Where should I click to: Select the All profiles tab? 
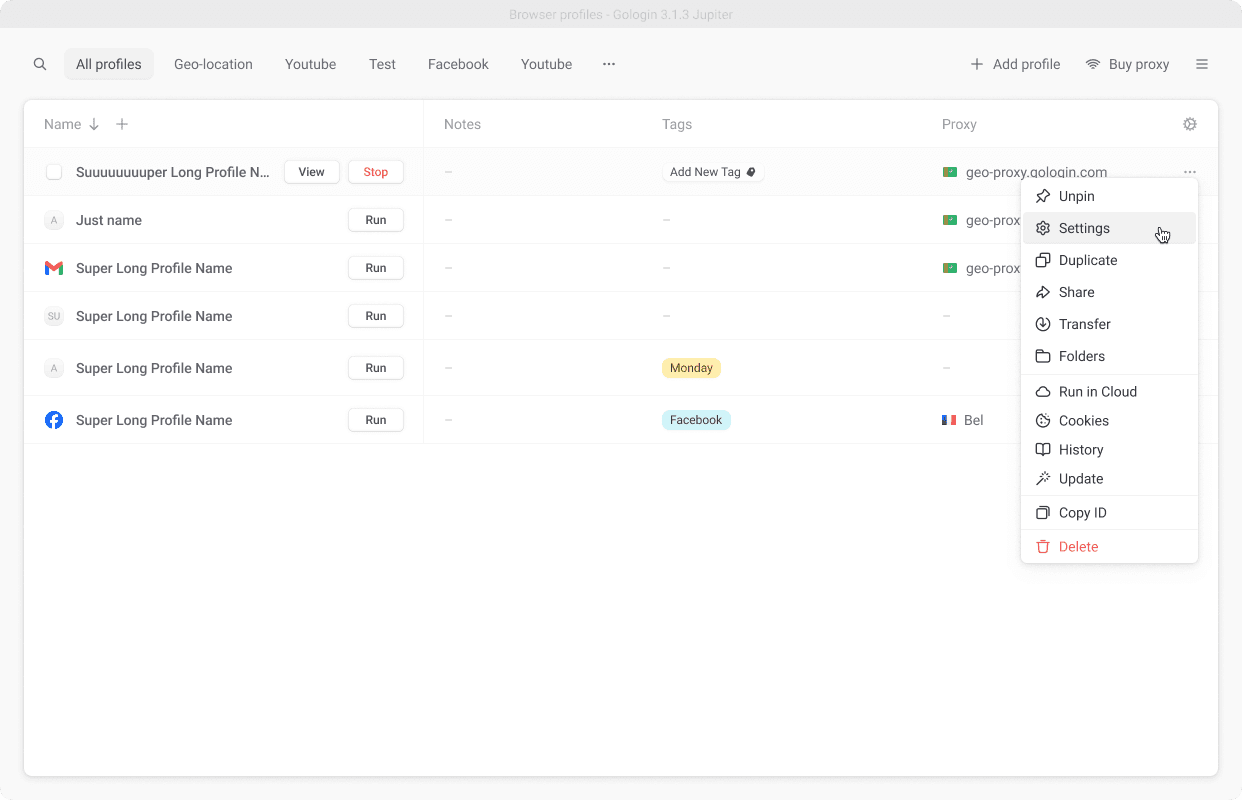tap(109, 64)
